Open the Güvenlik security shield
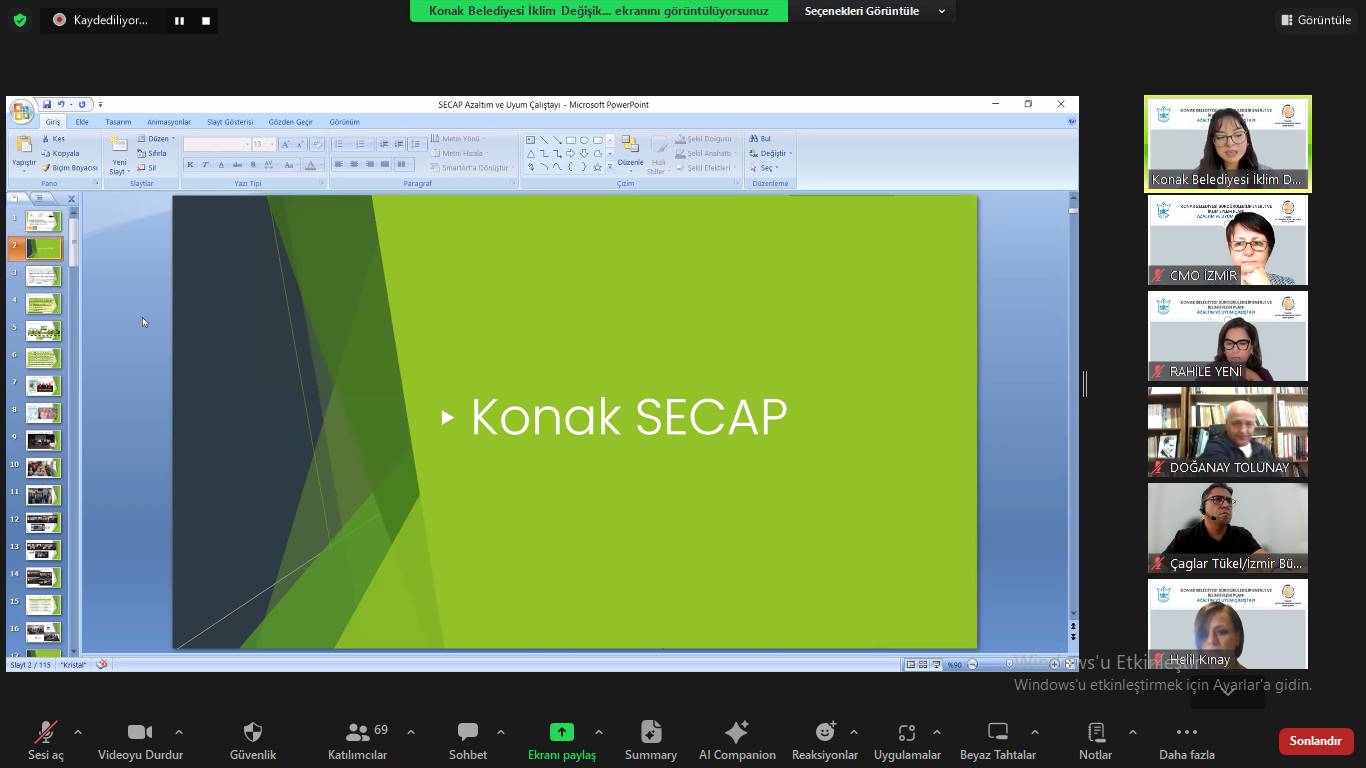The width and height of the screenshot is (1366, 768). pyautogui.click(x=253, y=740)
